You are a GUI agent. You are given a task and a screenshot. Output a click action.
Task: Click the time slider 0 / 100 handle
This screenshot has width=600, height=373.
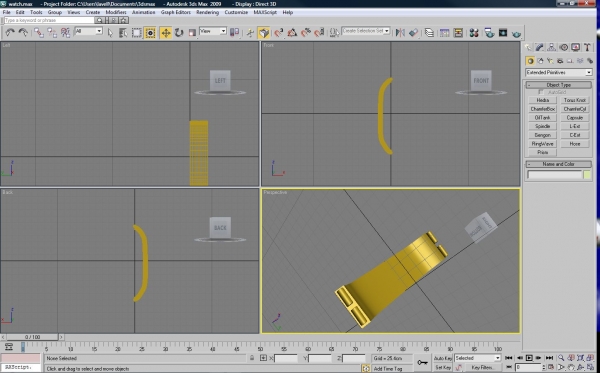32,337
